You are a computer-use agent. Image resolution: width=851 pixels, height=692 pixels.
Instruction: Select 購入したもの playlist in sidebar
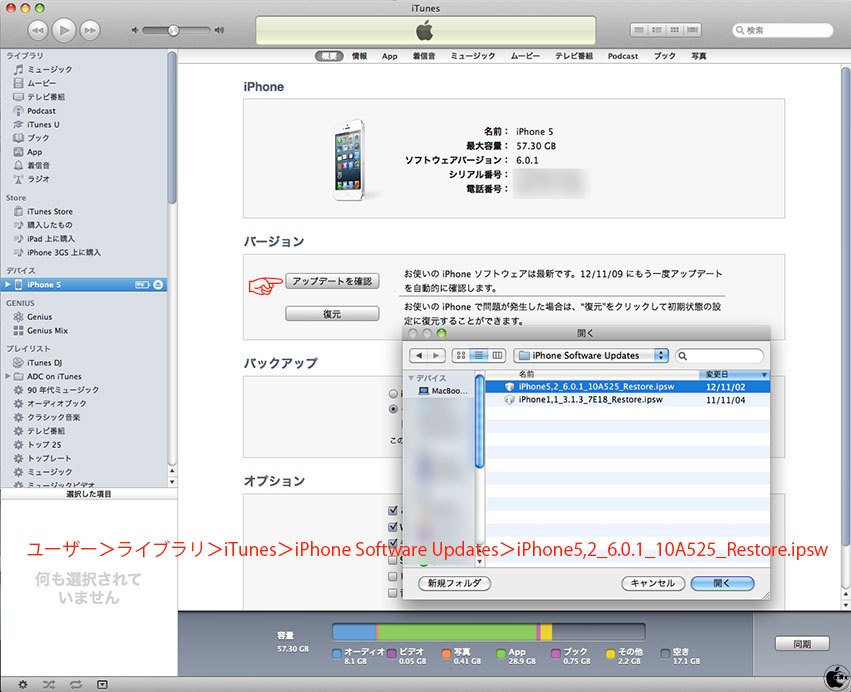point(49,225)
